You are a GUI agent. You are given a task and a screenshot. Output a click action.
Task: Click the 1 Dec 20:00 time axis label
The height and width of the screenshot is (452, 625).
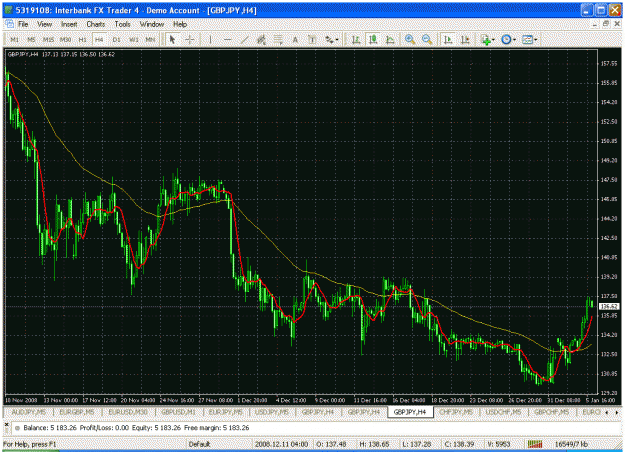(252, 400)
